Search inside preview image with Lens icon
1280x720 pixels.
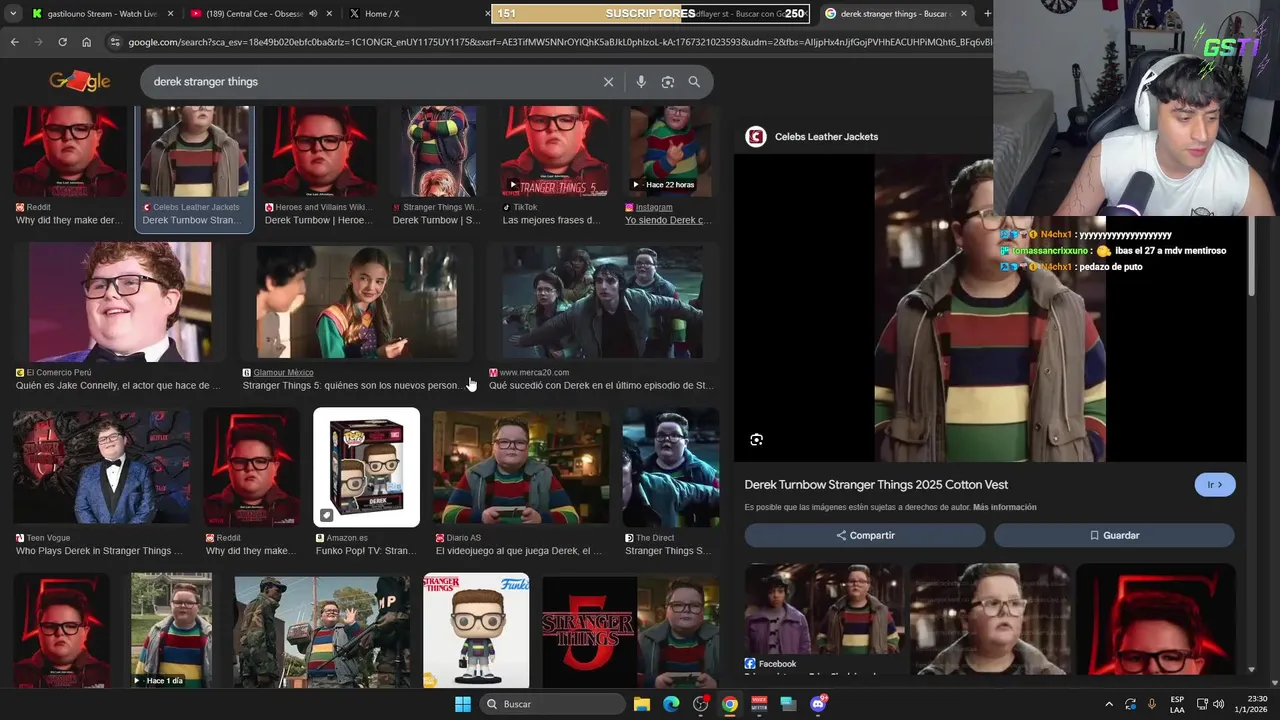coord(757,439)
